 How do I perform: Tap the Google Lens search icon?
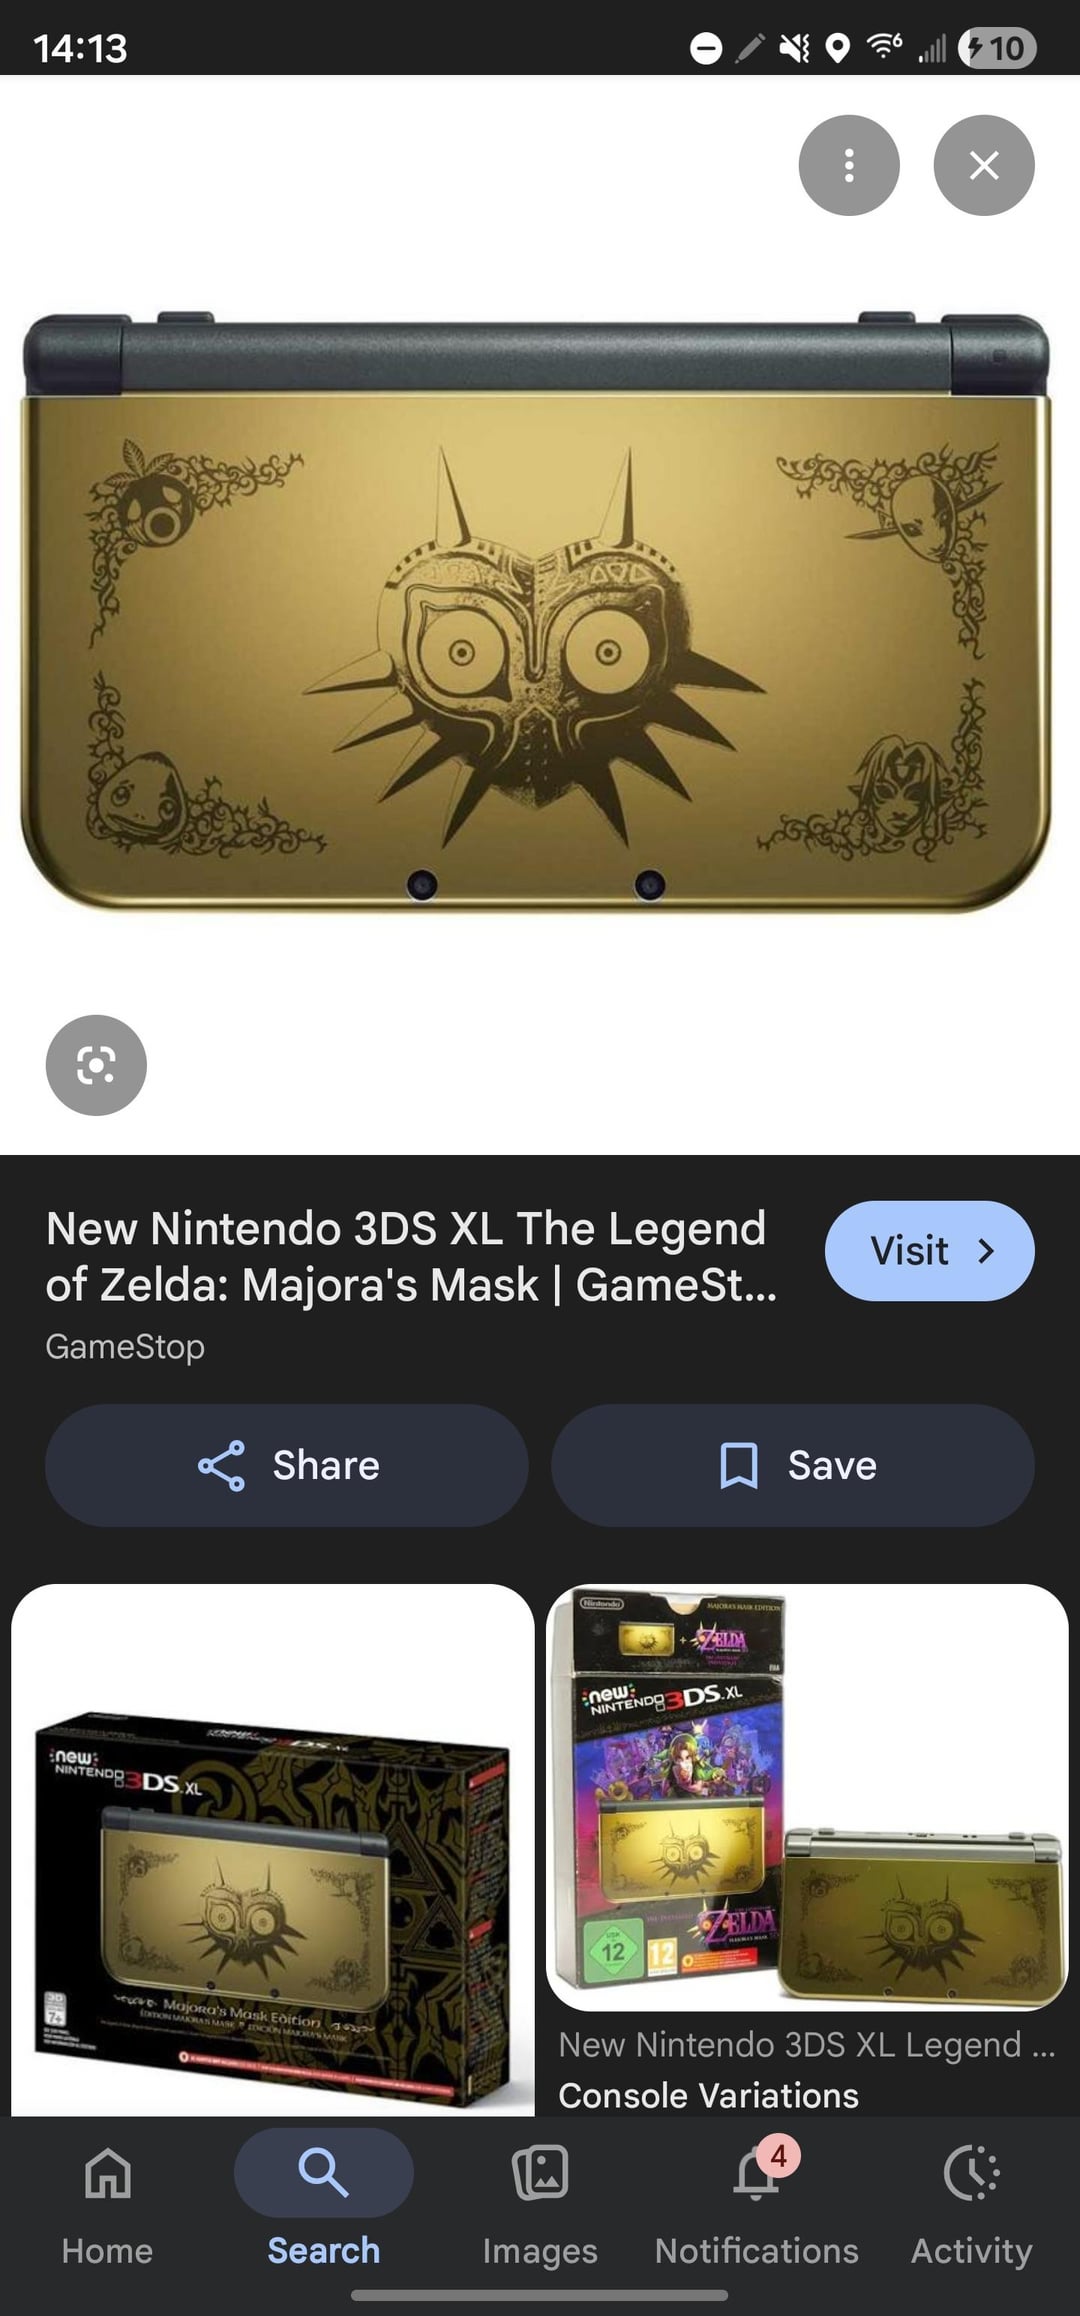[96, 1065]
